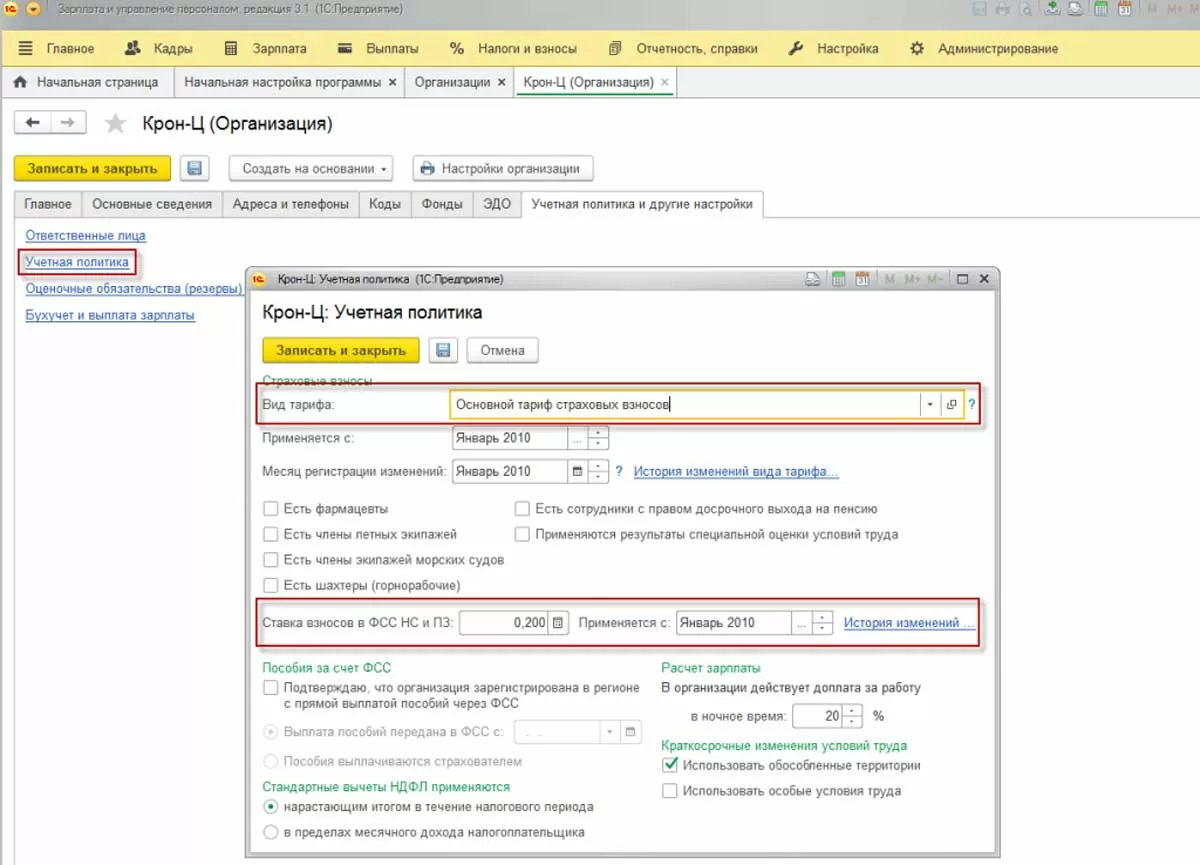Viewport: 1200px width, 865px height.
Task: Click the copy documents icon in title bar
Action: coord(1076,9)
